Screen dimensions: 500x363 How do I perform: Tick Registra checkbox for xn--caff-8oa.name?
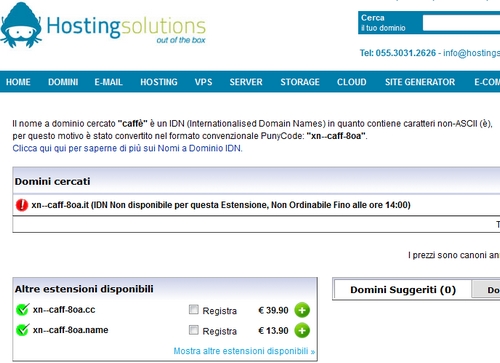point(194,330)
